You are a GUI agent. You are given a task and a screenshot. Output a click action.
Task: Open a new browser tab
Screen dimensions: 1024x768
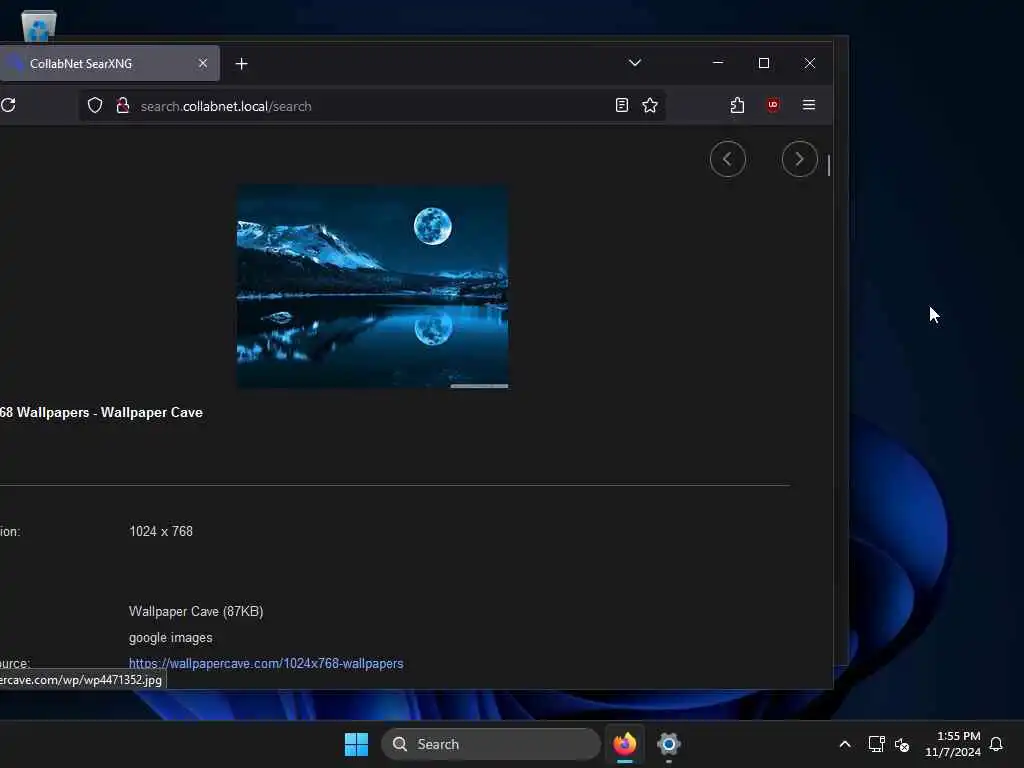[x=242, y=63]
